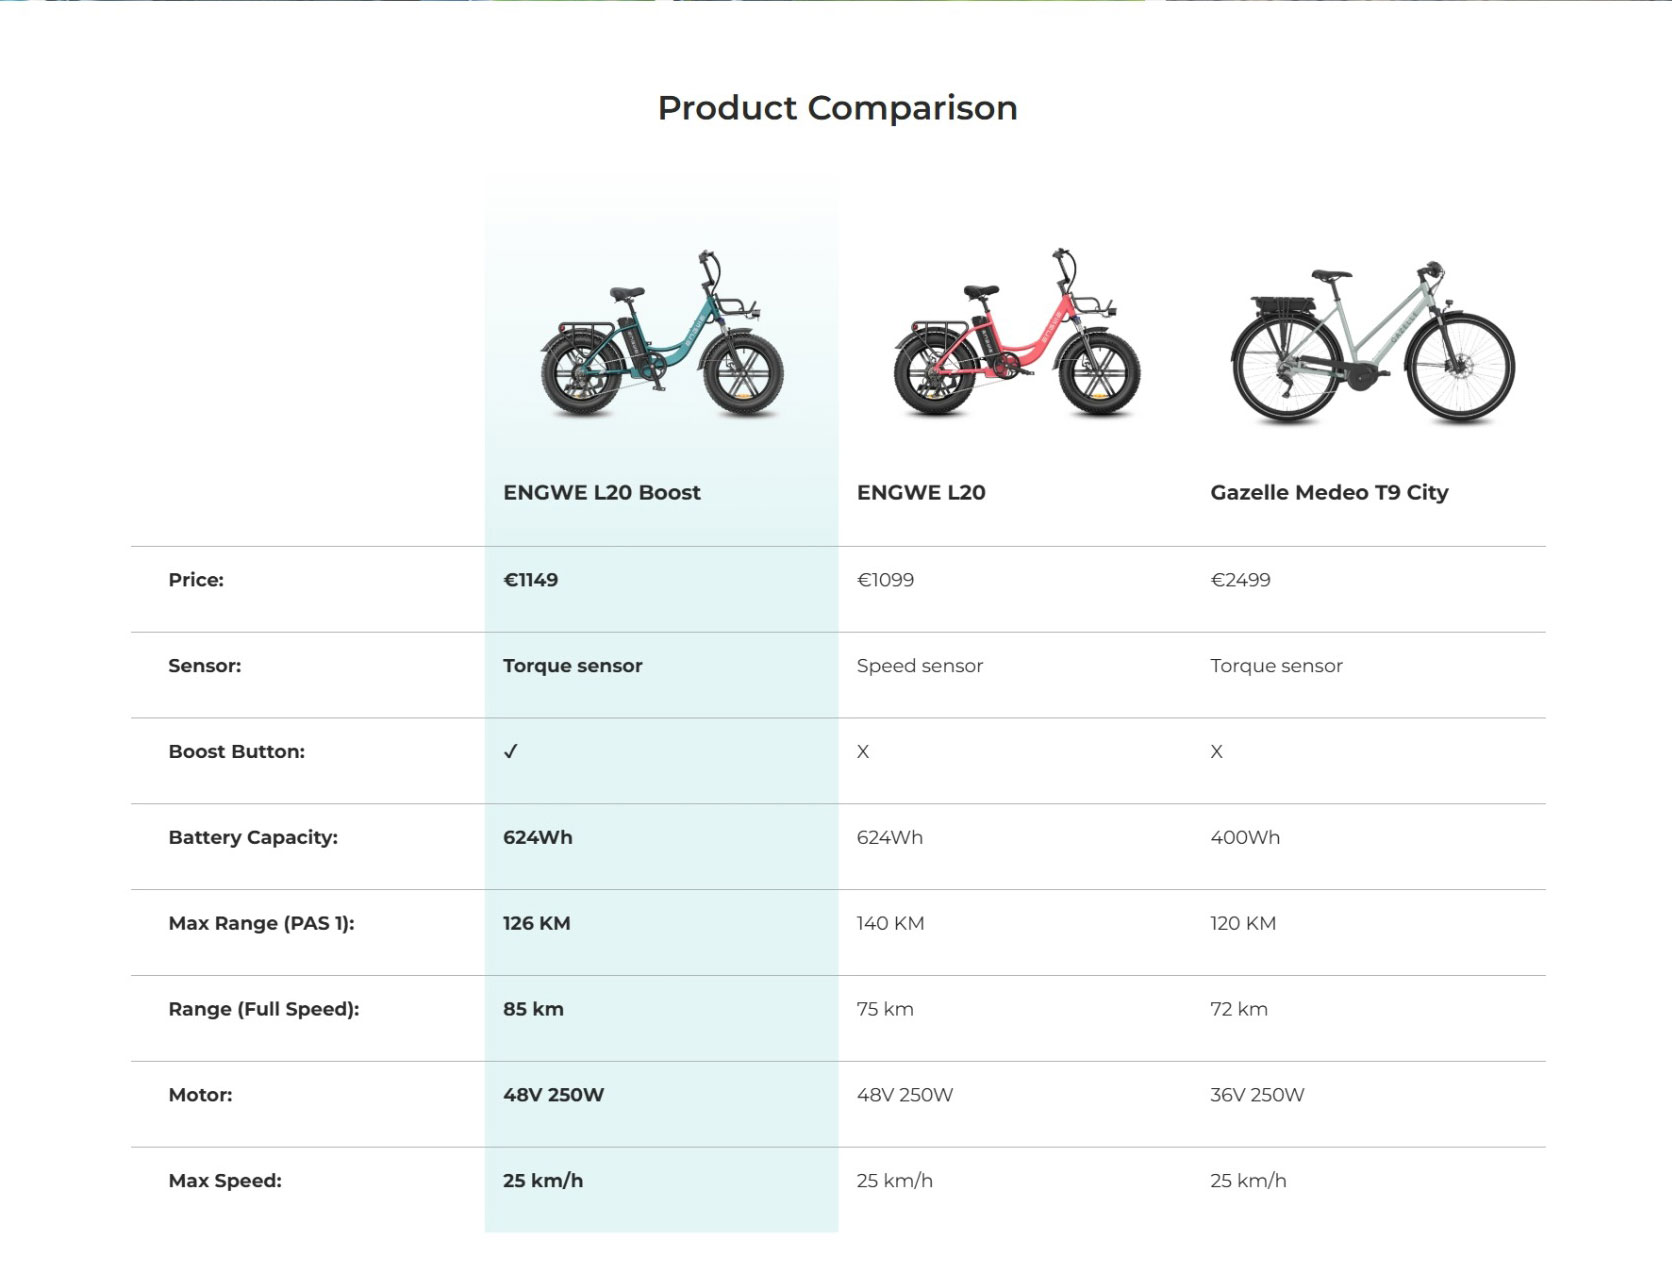Click the €1149 price value
The image size is (1672, 1284).
[530, 580]
